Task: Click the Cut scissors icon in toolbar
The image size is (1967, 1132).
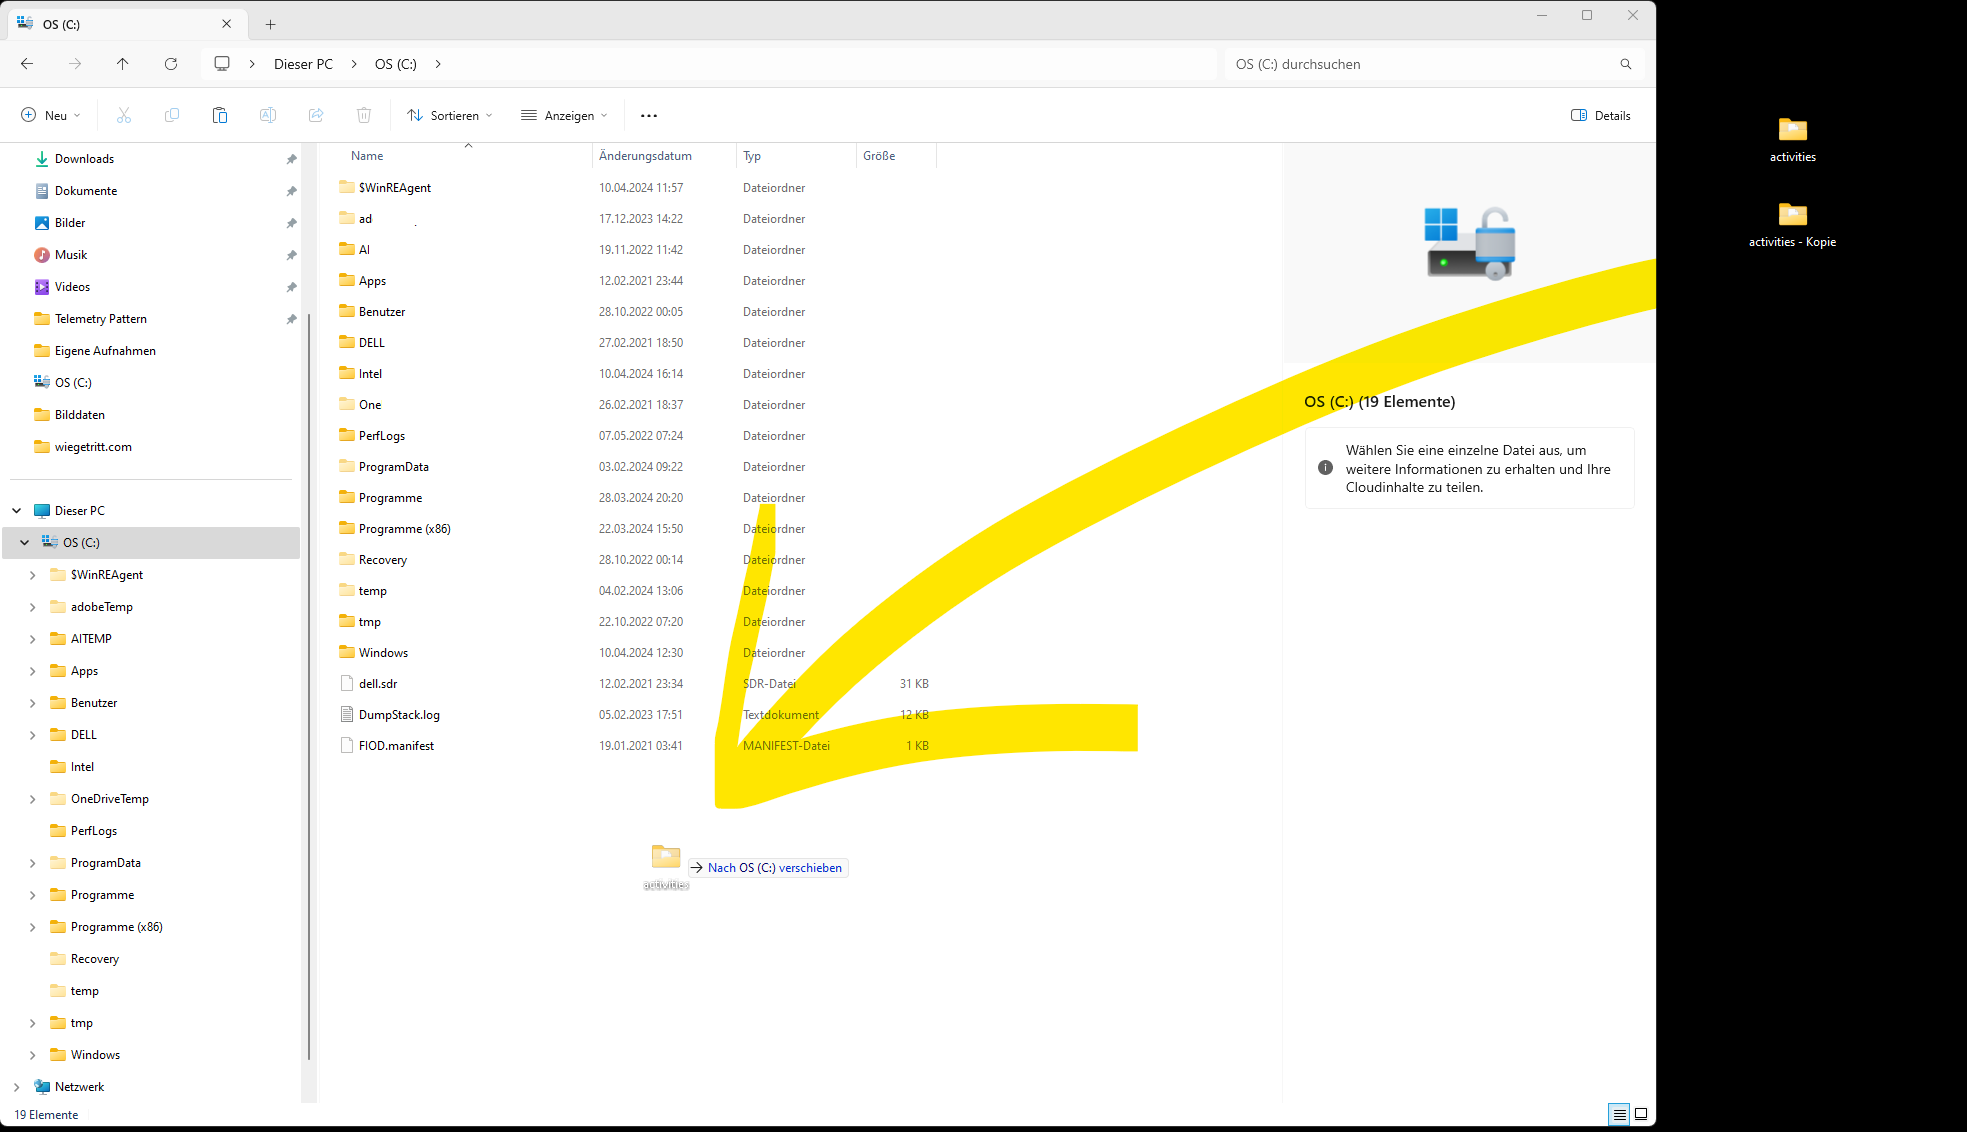Action: click(x=124, y=116)
